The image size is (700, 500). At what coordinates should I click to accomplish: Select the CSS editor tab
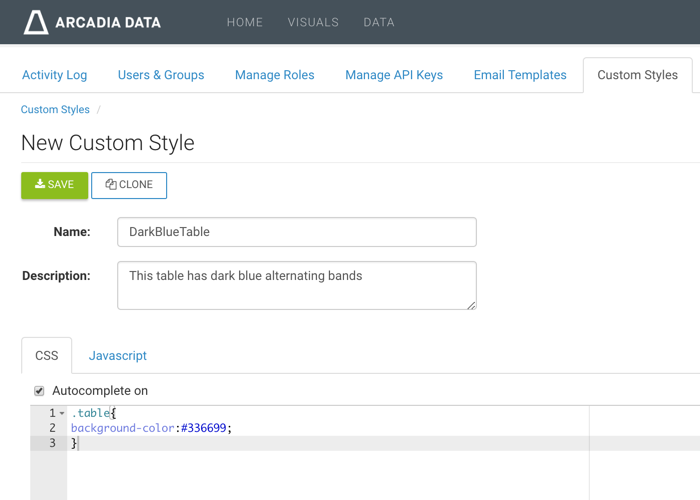click(x=47, y=356)
